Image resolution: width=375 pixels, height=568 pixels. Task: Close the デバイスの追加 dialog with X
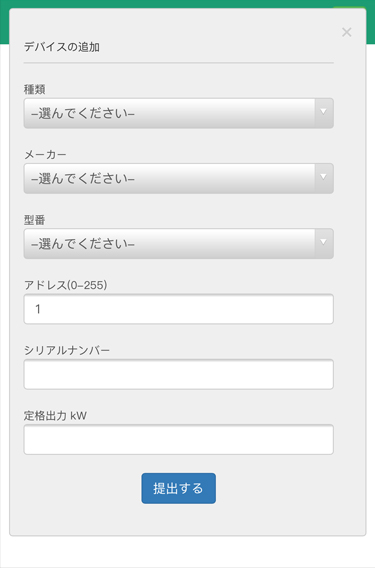tap(346, 32)
